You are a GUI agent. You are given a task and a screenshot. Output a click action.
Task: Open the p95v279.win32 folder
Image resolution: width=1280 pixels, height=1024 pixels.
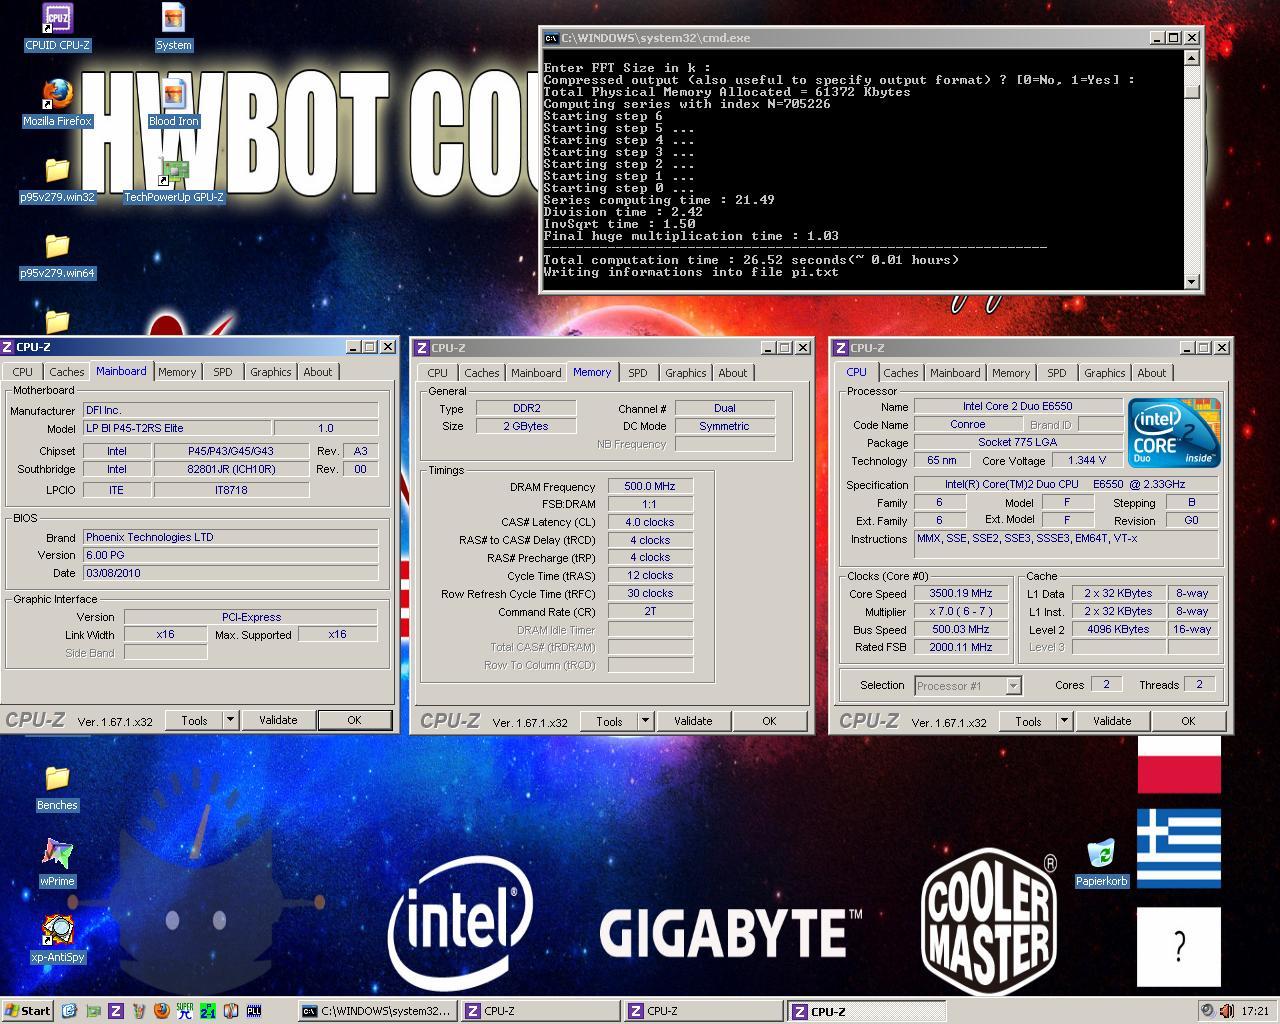pyautogui.click(x=57, y=179)
